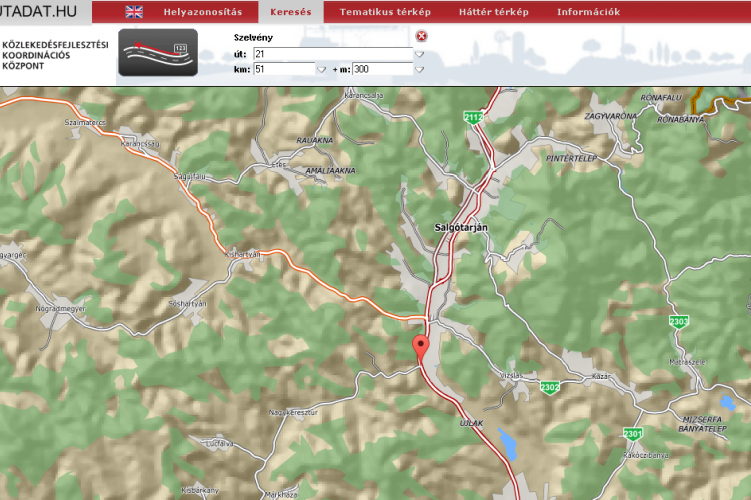Open the Információk menu item

pyautogui.click(x=588, y=12)
